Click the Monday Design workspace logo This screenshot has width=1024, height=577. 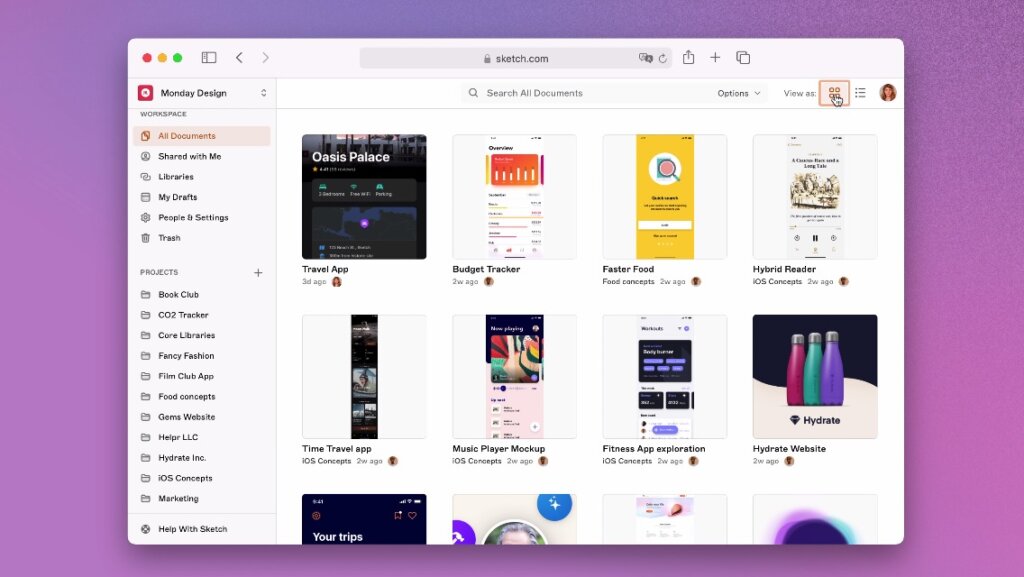pyautogui.click(x=146, y=93)
